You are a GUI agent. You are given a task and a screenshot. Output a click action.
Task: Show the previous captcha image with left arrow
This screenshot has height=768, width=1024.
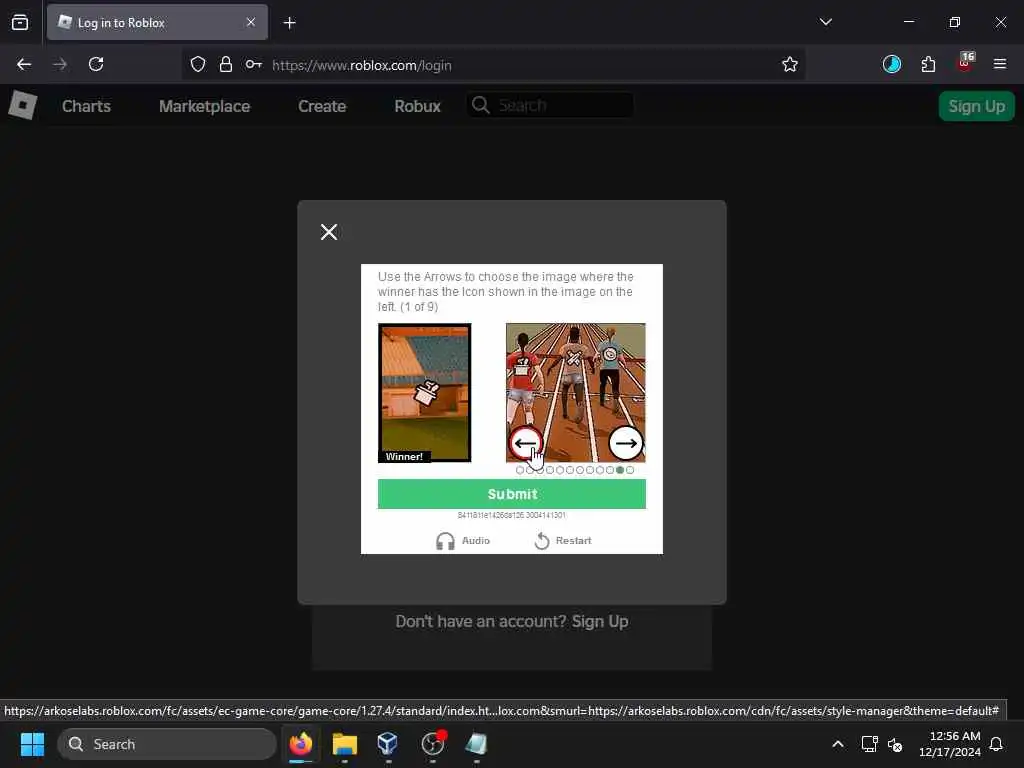[x=526, y=443]
